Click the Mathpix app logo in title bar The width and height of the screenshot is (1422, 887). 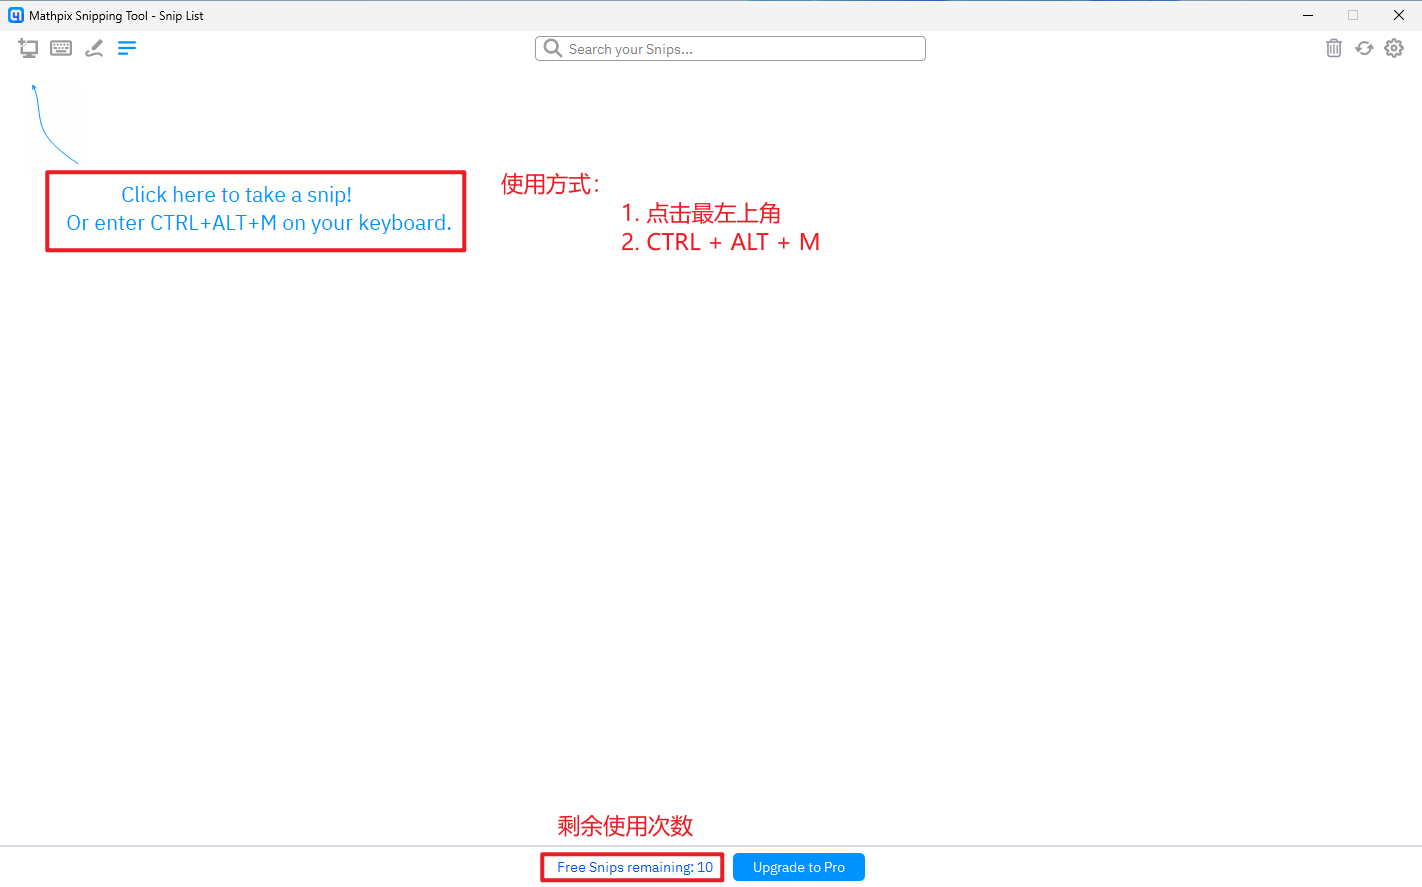pos(16,15)
